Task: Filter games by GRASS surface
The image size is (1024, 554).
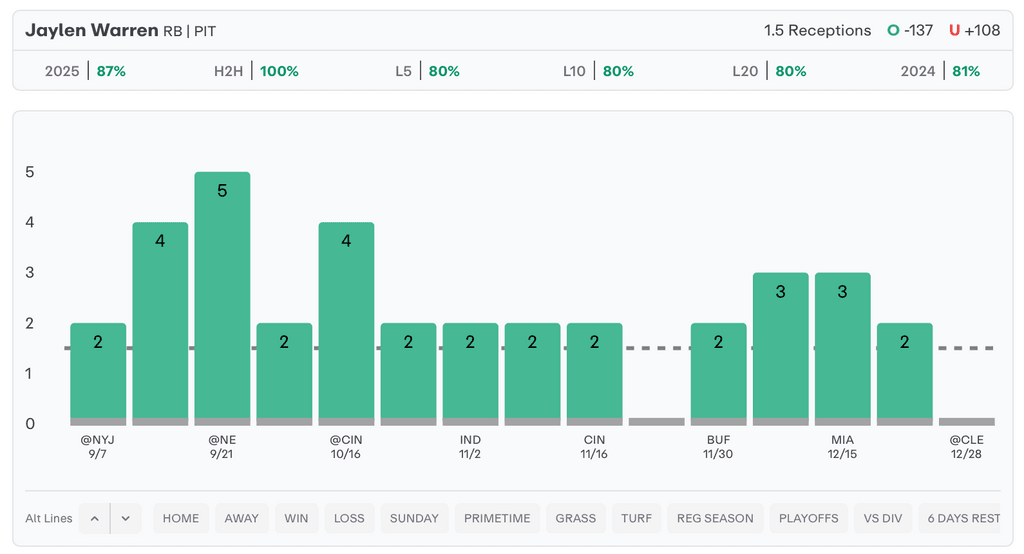Action: [x=576, y=518]
